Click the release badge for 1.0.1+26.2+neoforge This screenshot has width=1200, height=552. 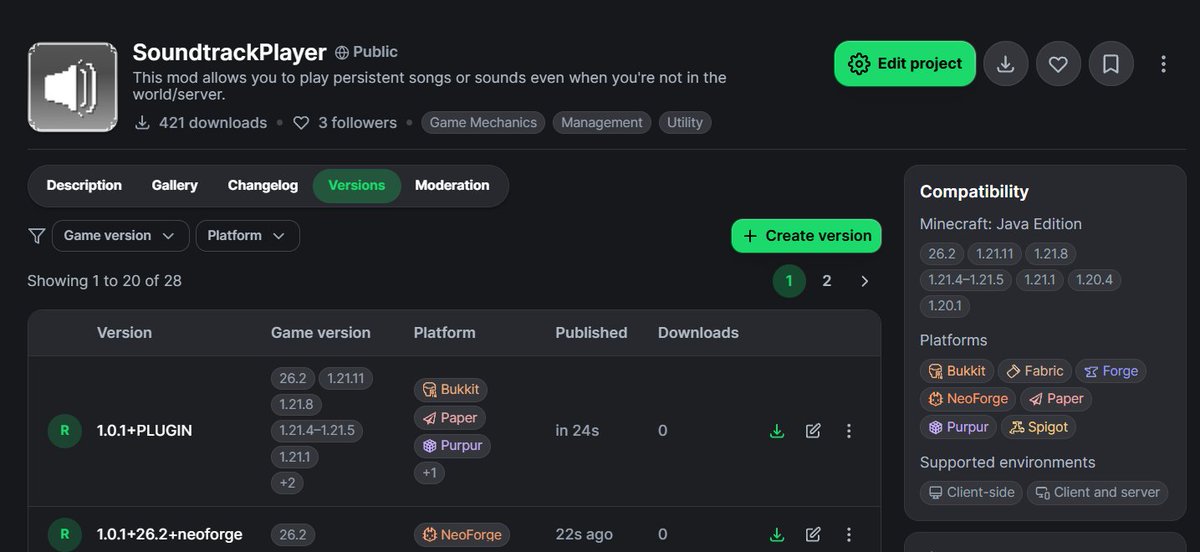(x=65, y=535)
